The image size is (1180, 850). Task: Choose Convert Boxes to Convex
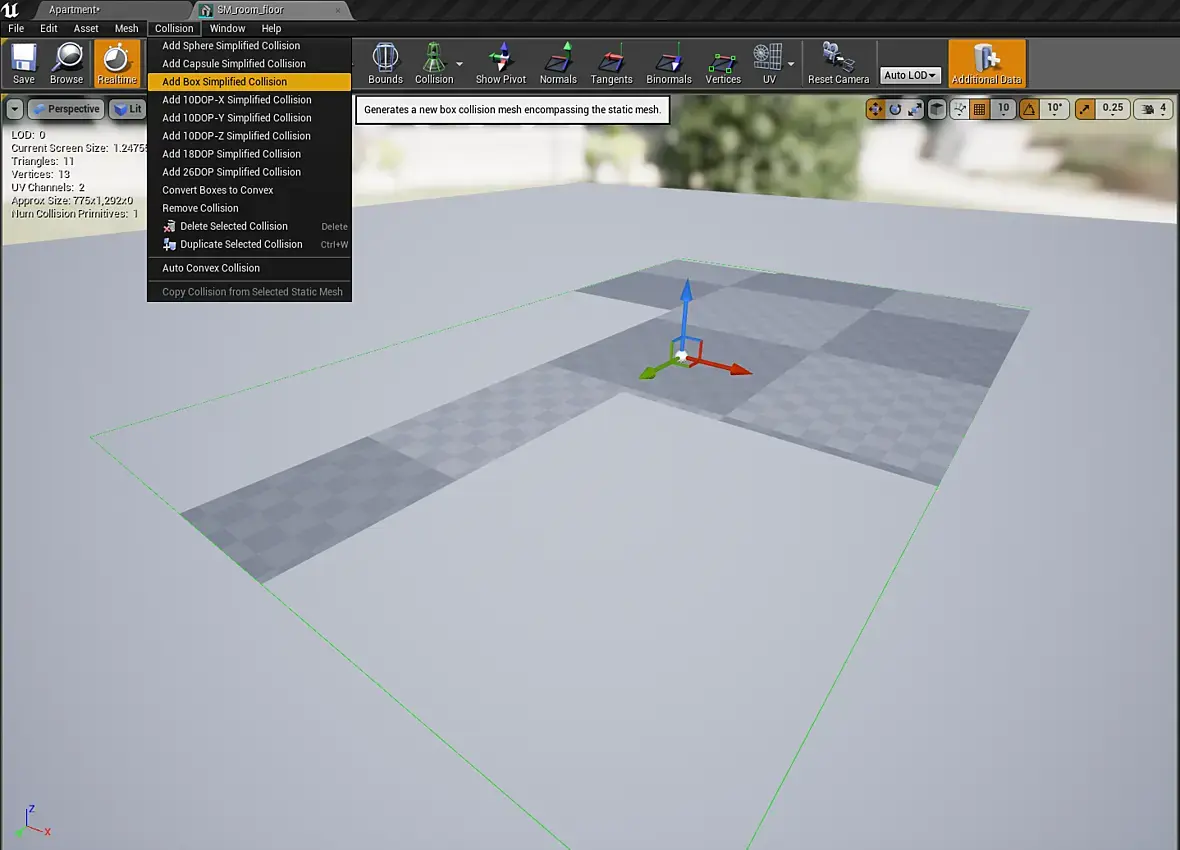coord(249,190)
